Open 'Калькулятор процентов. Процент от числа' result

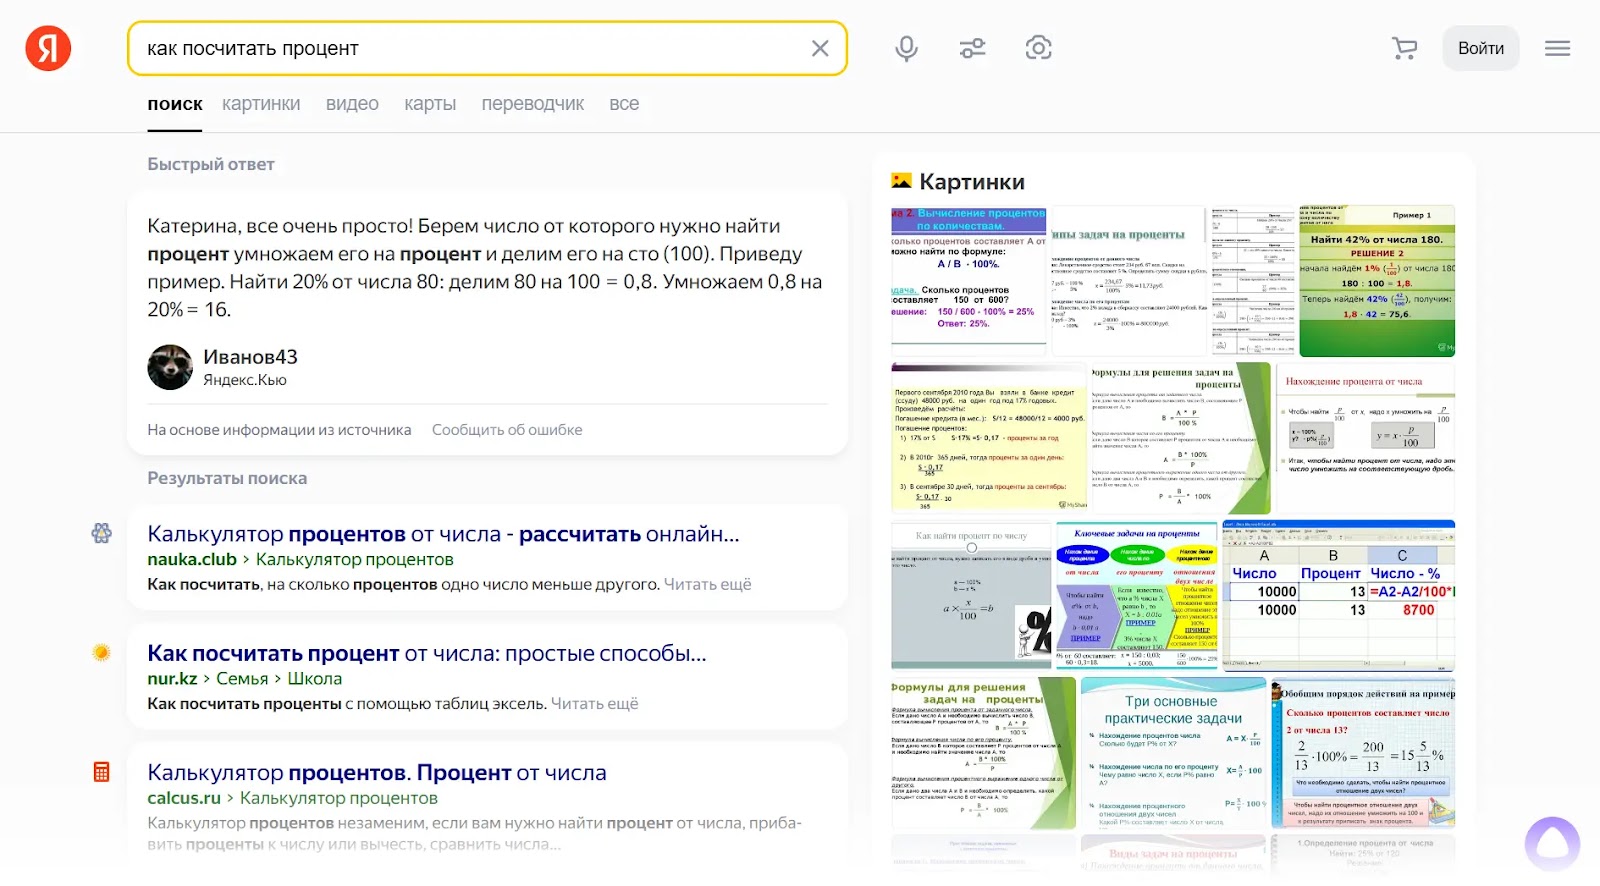pos(377,773)
